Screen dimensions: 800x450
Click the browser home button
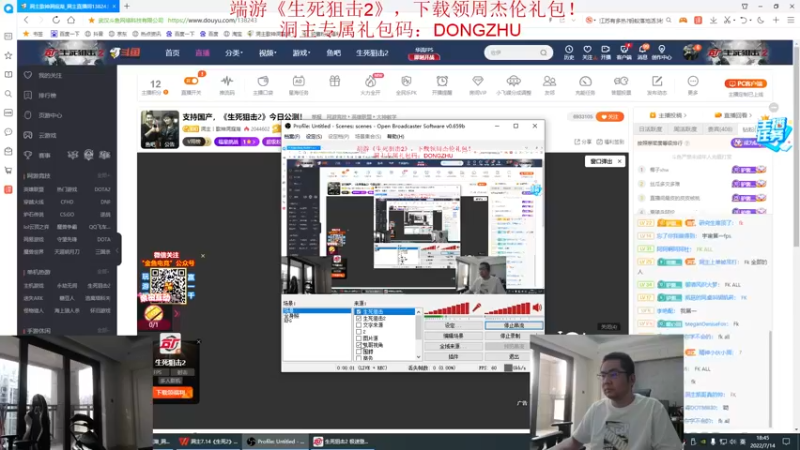pyautogui.click(x=71, y=20)
